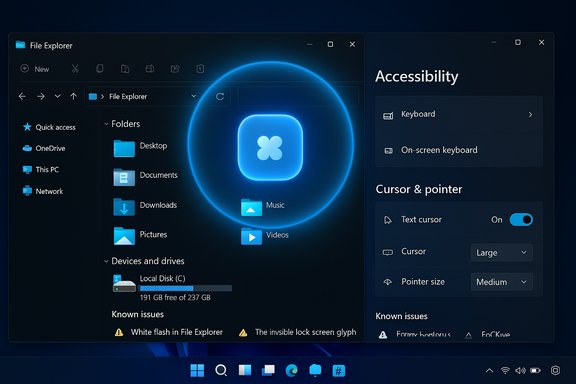Open the Videos folder icon

251,236
